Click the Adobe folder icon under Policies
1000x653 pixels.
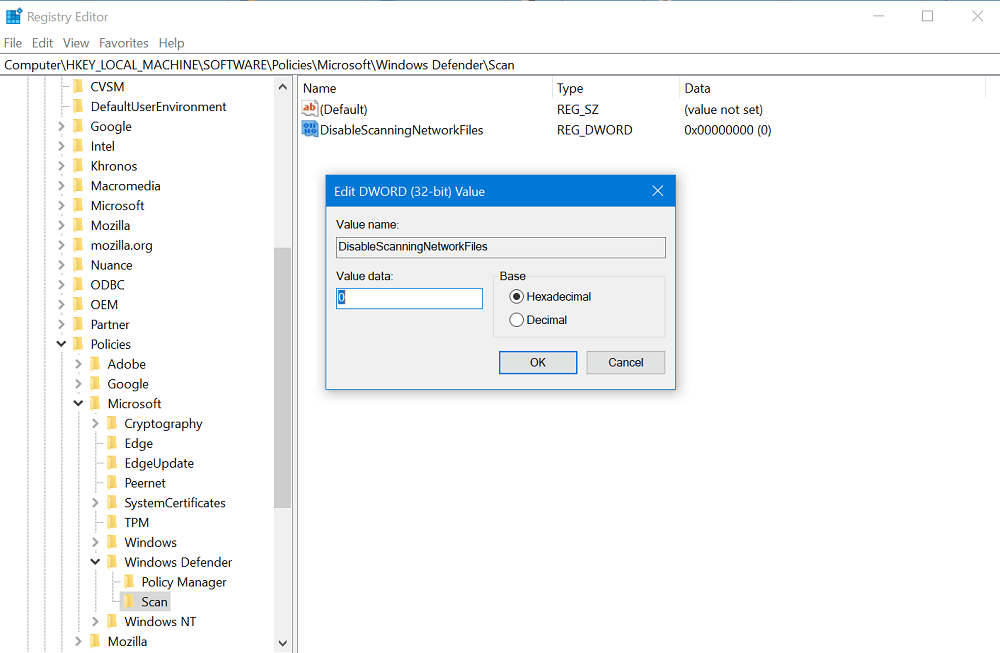(96, 363)
